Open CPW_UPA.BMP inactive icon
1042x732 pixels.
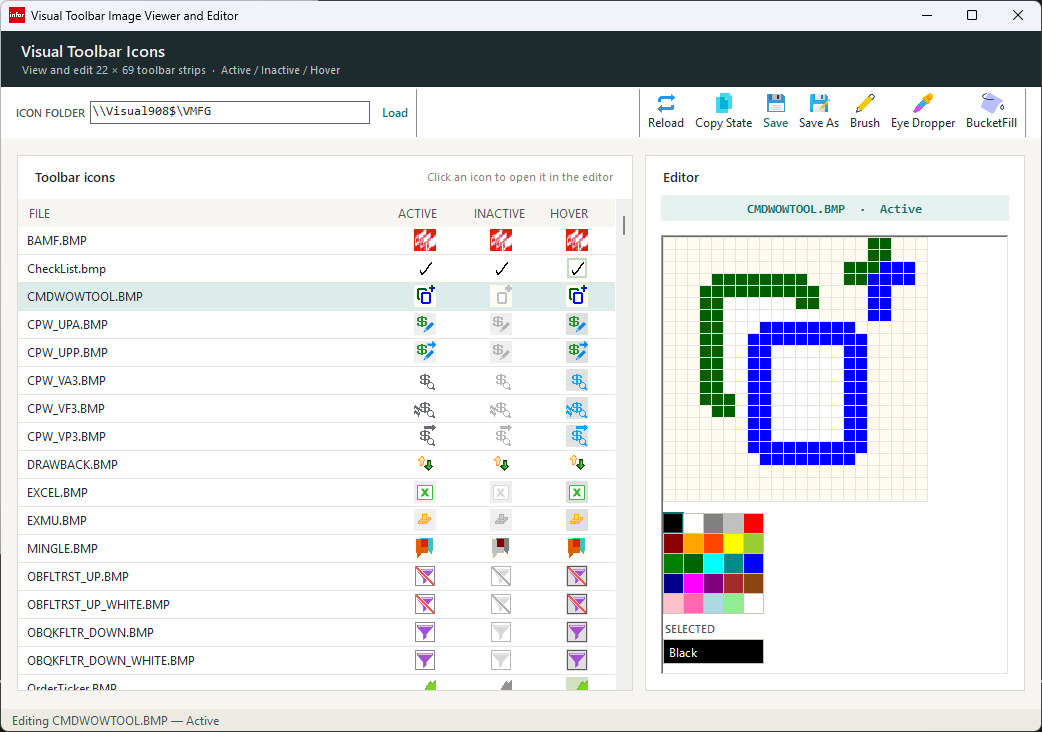coord(500,324)
